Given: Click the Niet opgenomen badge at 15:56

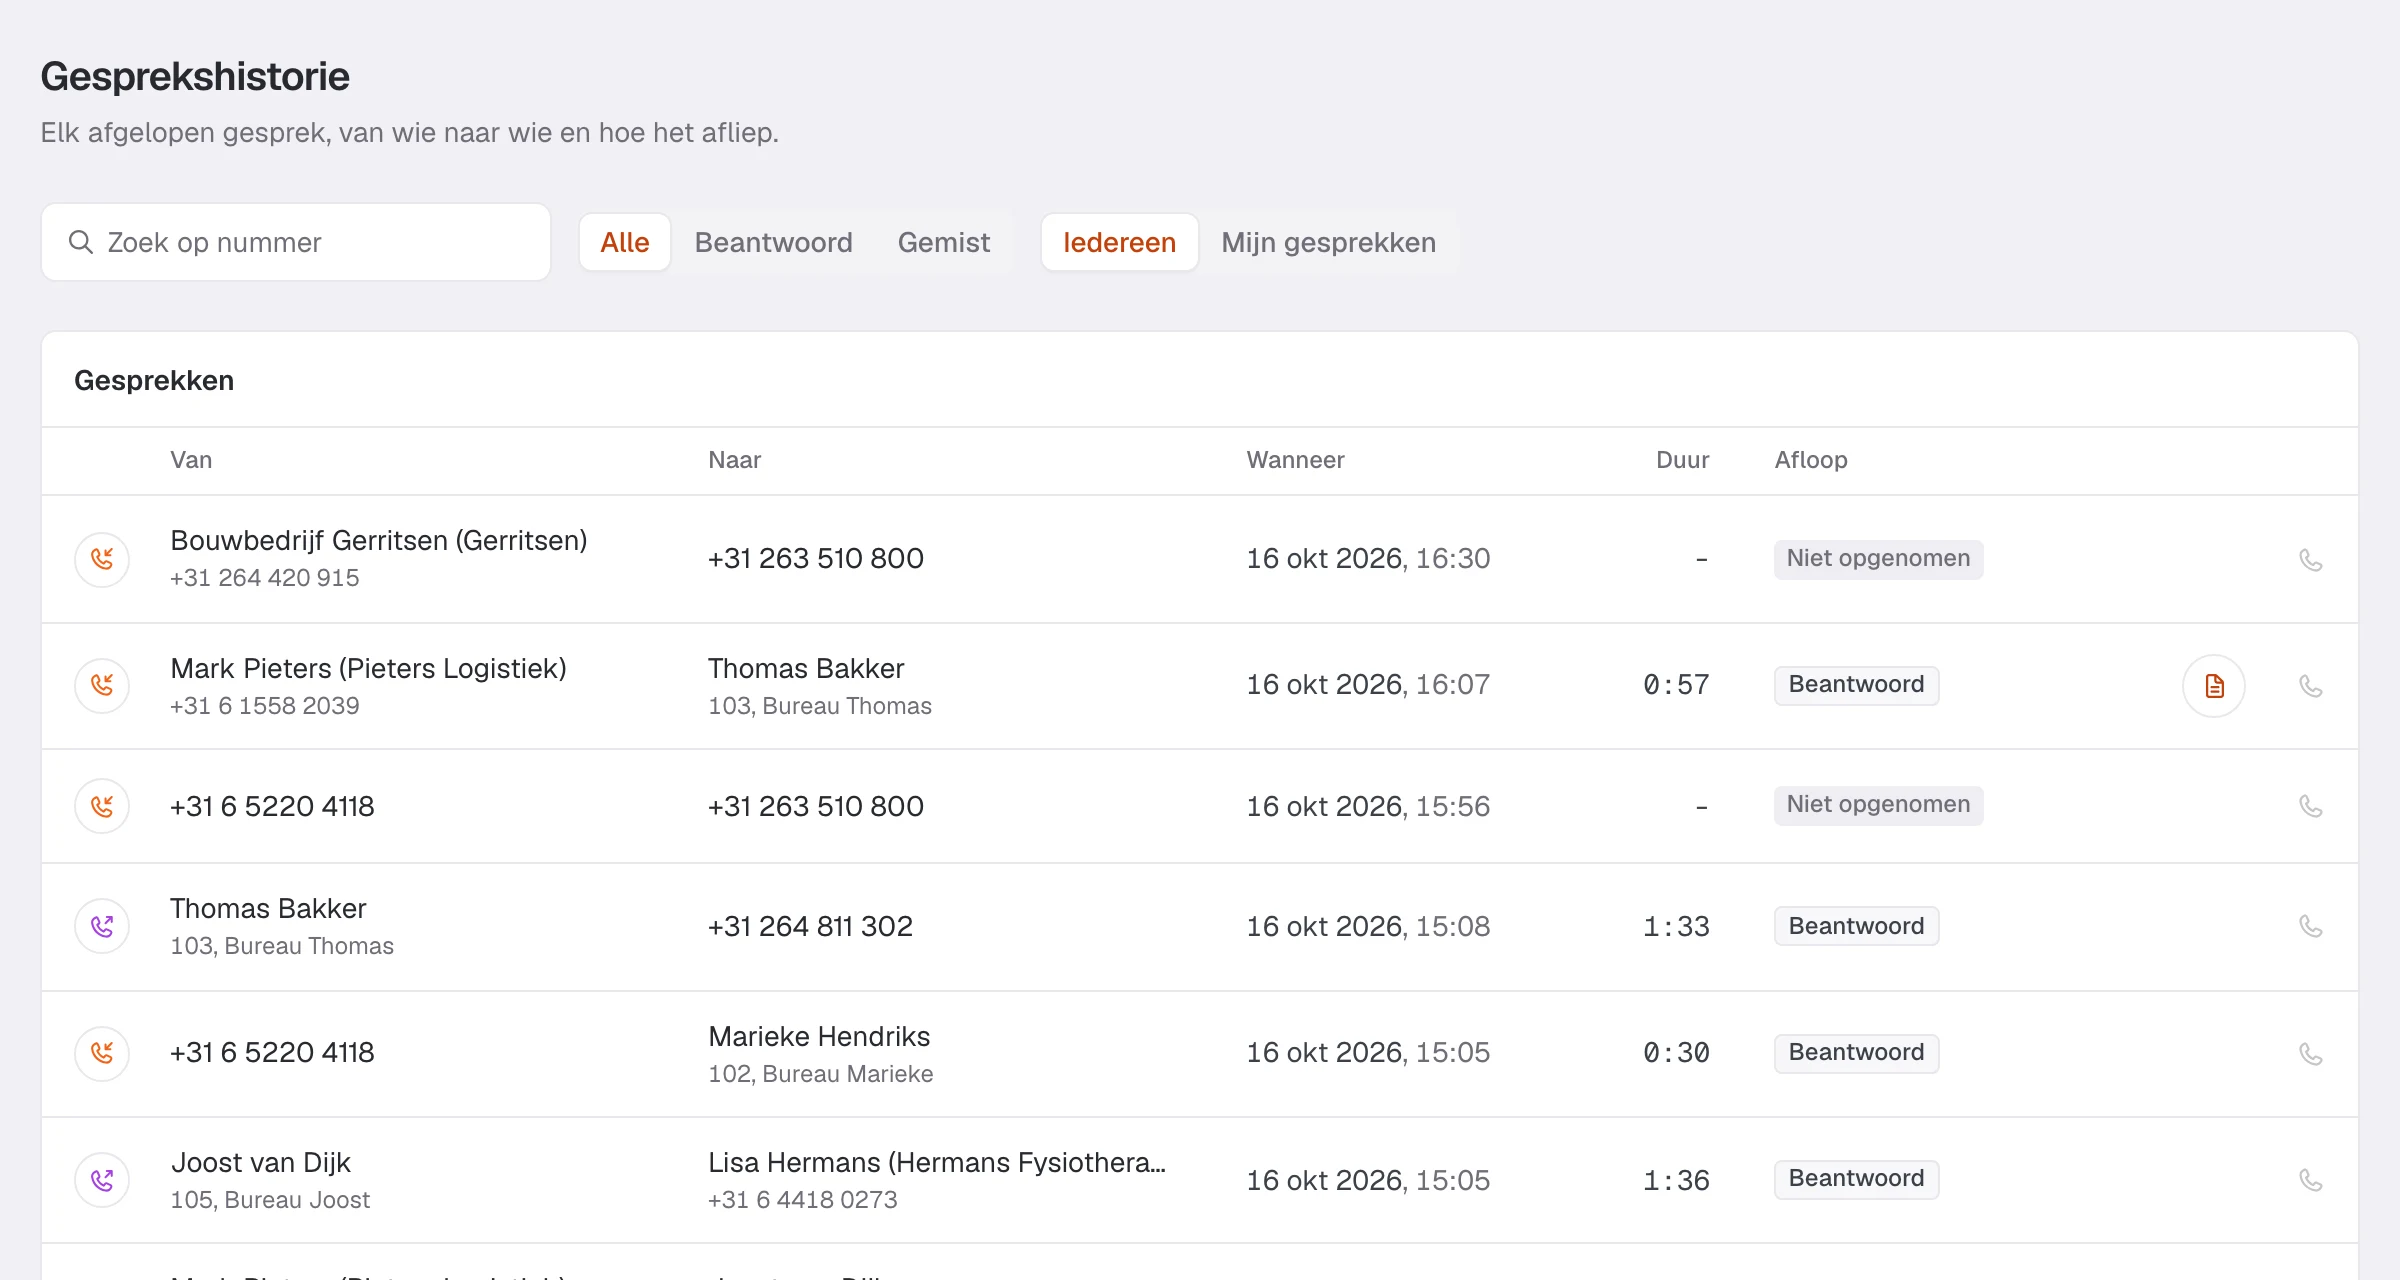Looking at the screenshot, I should pyautogui.click(x=1878, y=805).
